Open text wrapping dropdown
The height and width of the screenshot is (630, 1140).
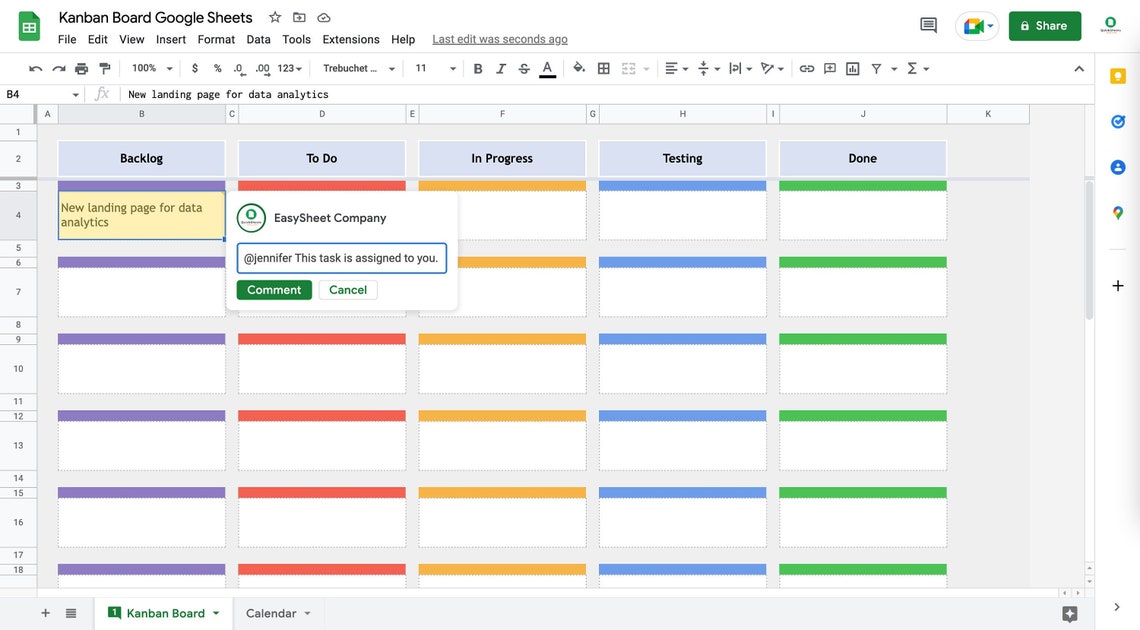[x=740, y=68]
